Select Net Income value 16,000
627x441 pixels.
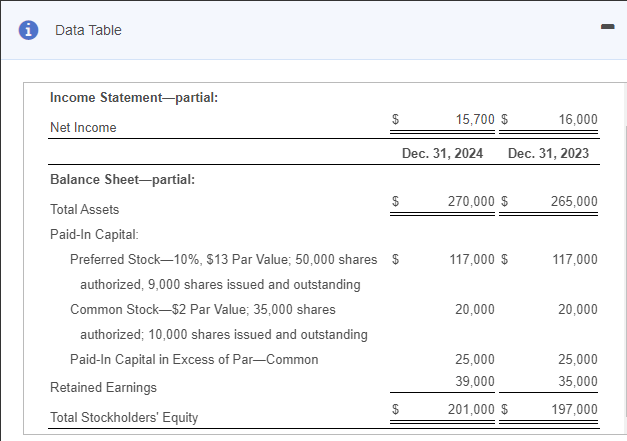[578, 119]
